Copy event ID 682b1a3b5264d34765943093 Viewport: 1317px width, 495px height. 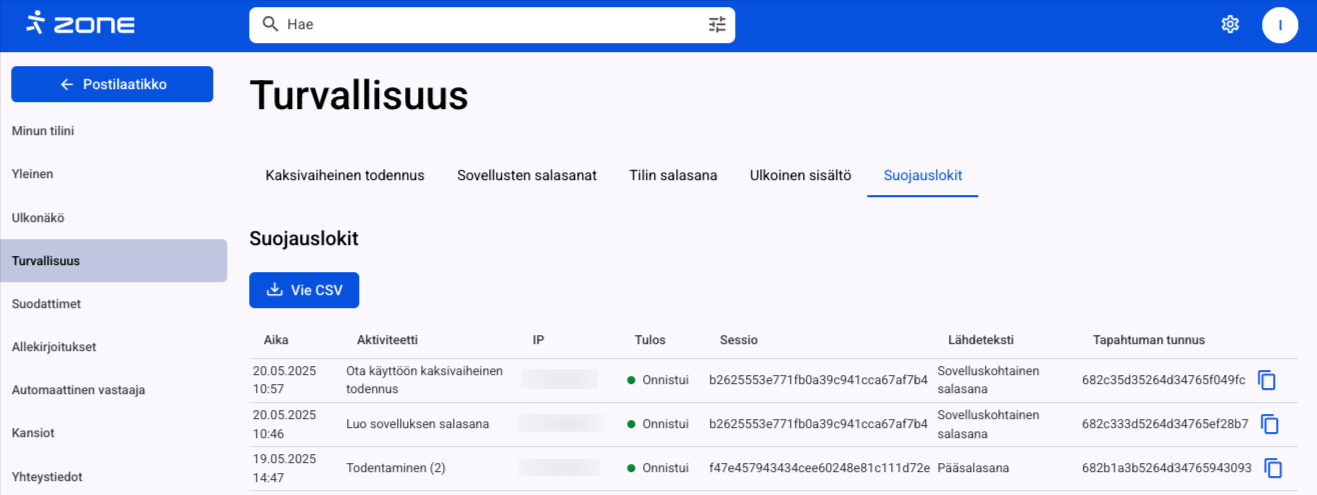point(1273,468)
